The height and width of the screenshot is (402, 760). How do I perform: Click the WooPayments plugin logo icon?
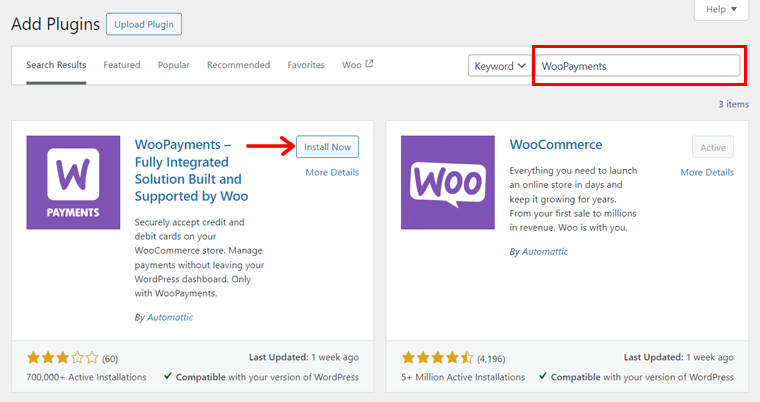74,183
